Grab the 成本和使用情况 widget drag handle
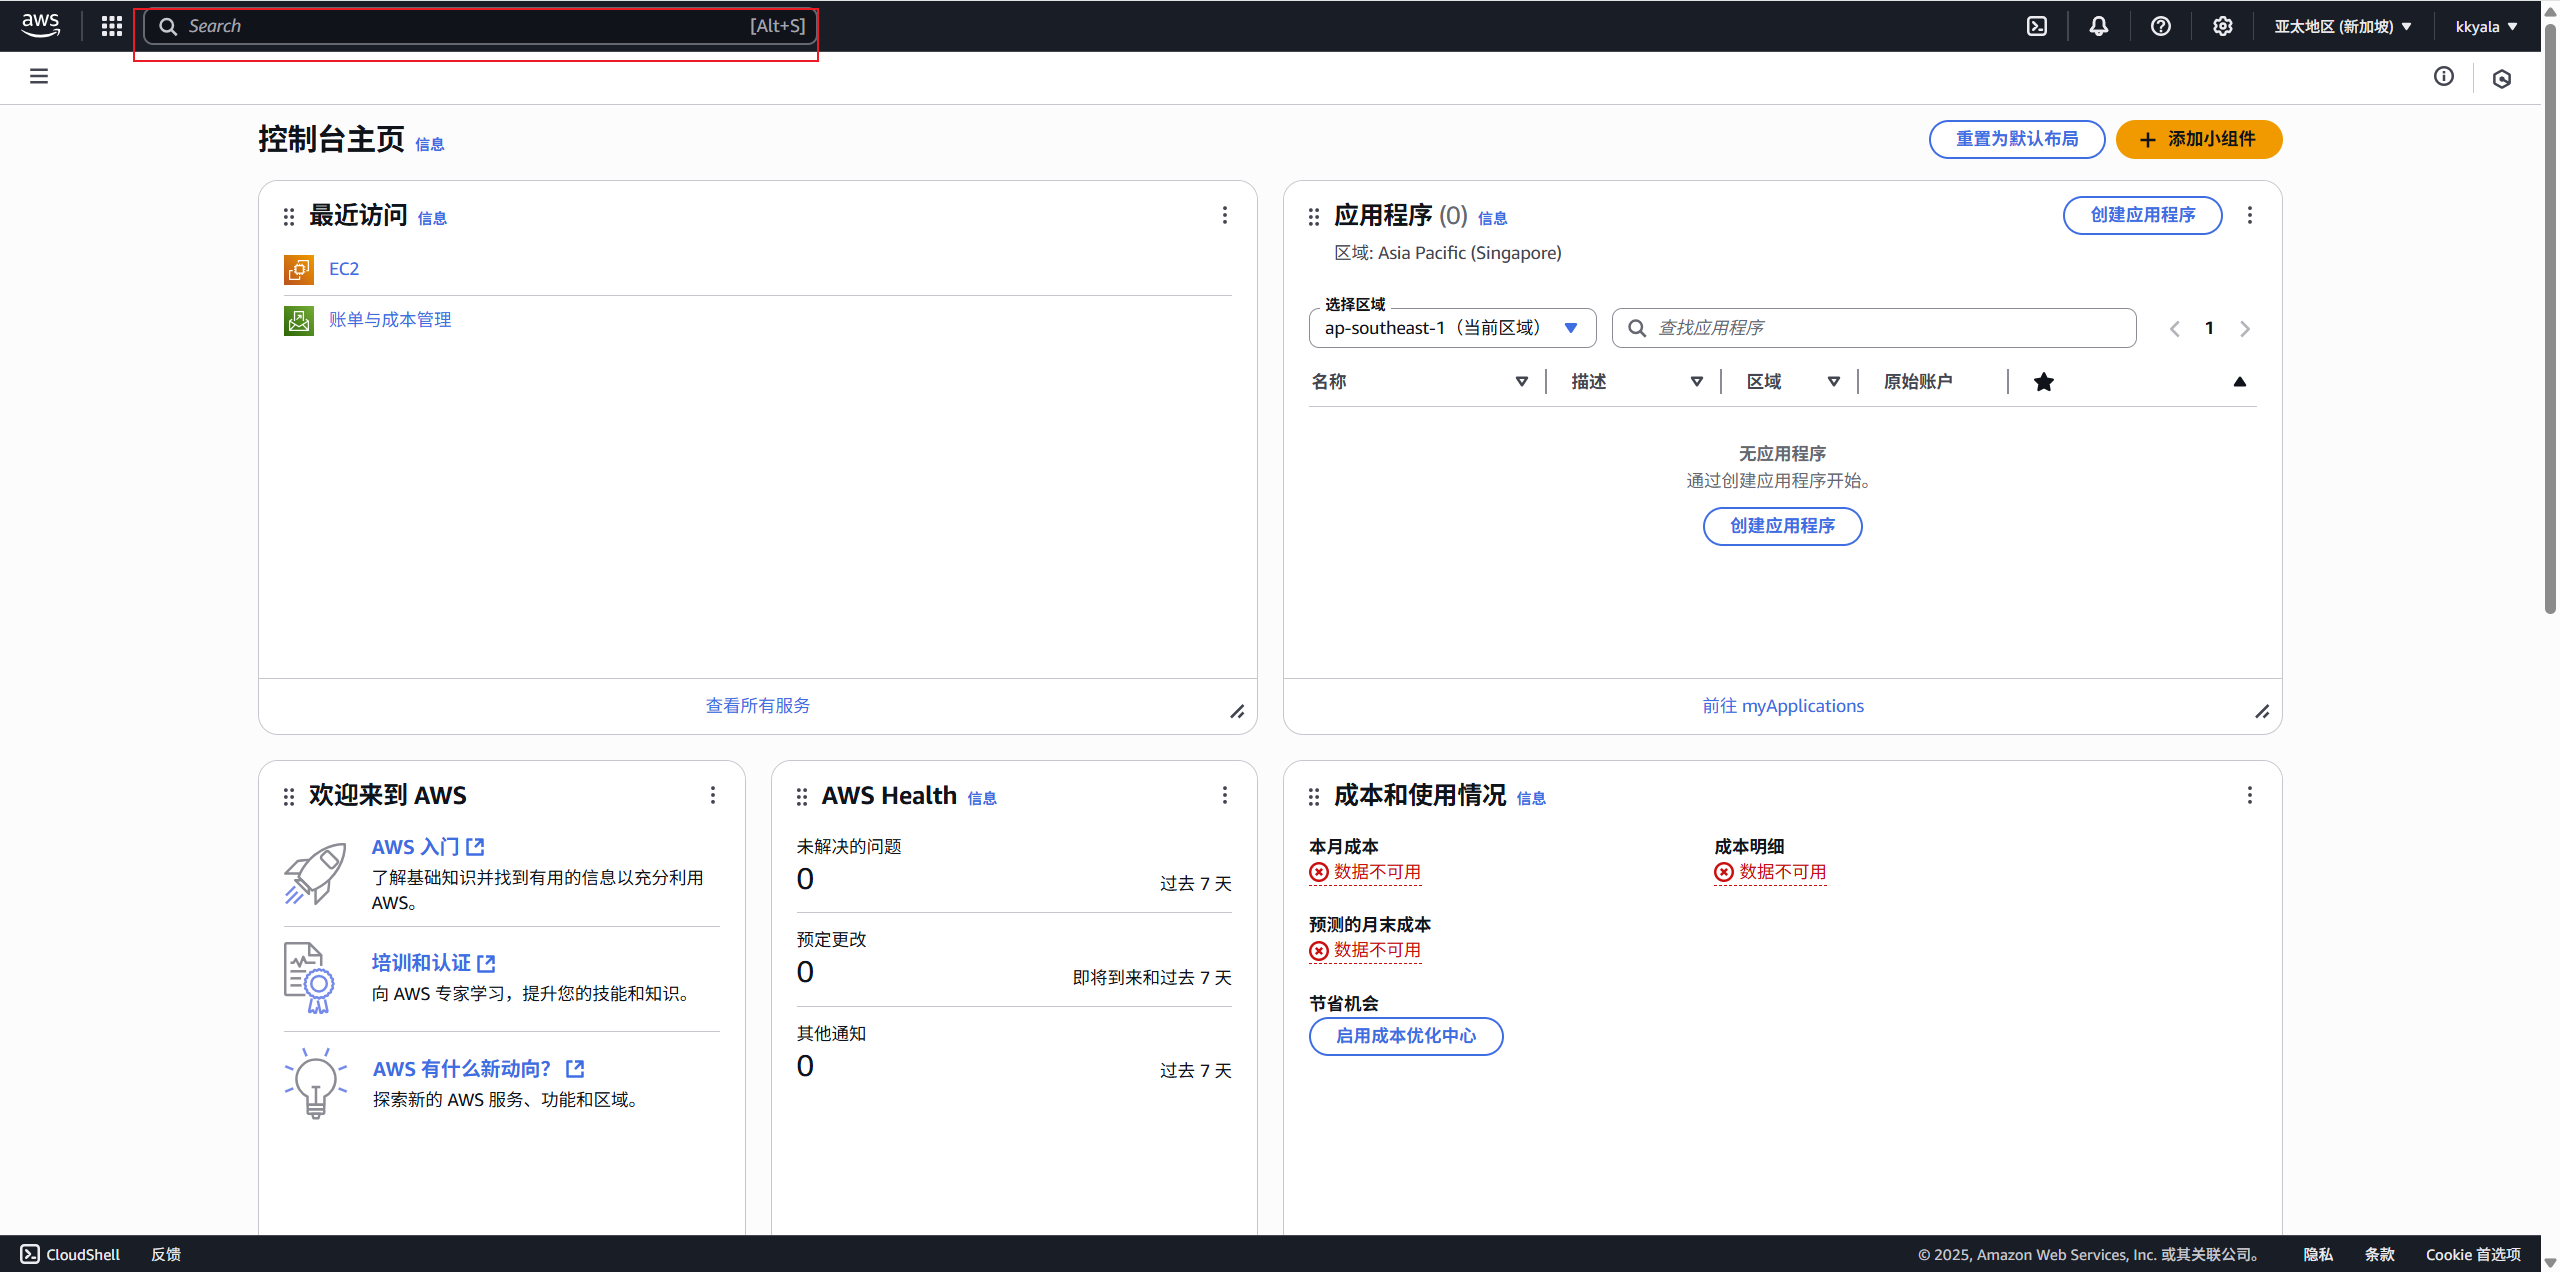 click(1314, 796)
